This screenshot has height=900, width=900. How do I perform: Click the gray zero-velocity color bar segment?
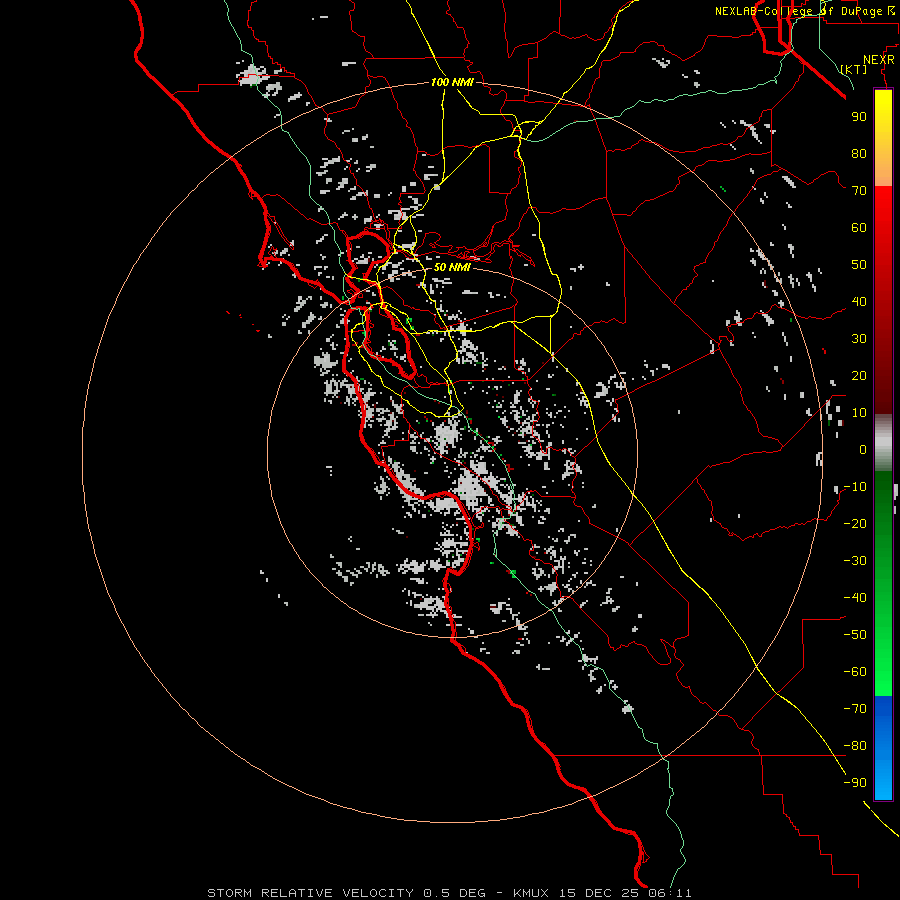(883, 443)
